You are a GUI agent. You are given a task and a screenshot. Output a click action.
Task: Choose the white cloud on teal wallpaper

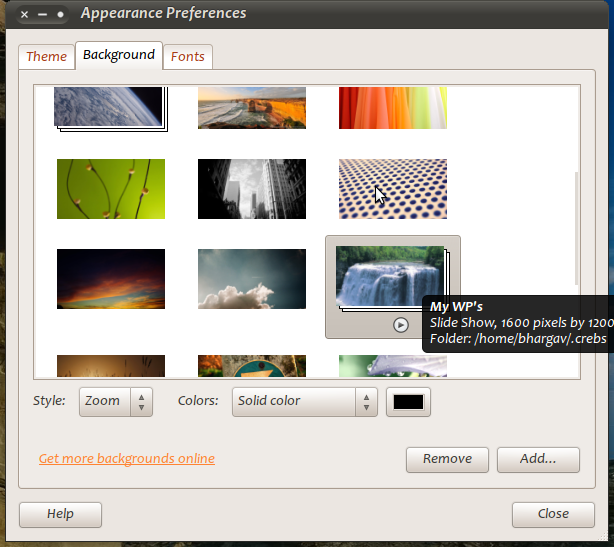coord(252,279)
